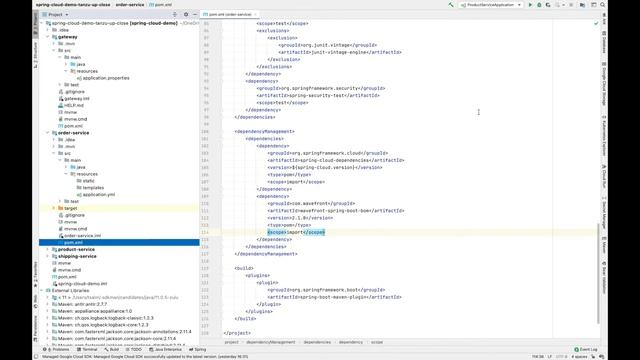The image size is (640, 360).
Task: Open the Java Enterprise tool window
Action: tap(165, 350)
